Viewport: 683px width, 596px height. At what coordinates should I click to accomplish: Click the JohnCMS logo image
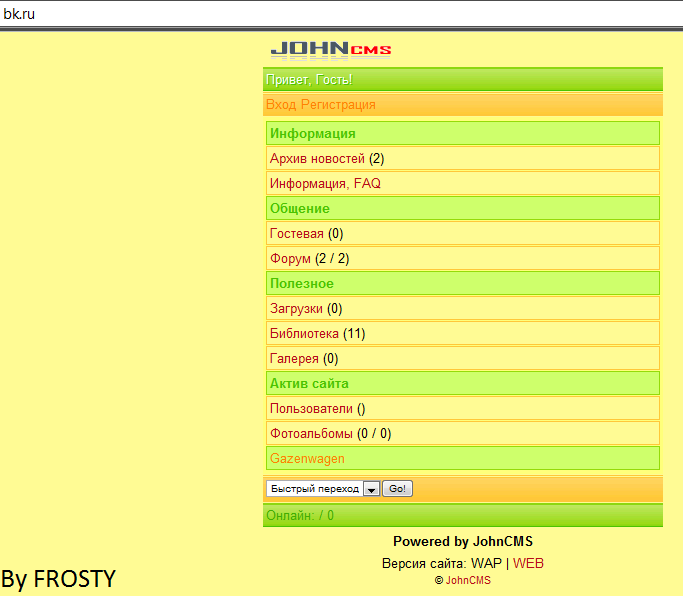331,50
